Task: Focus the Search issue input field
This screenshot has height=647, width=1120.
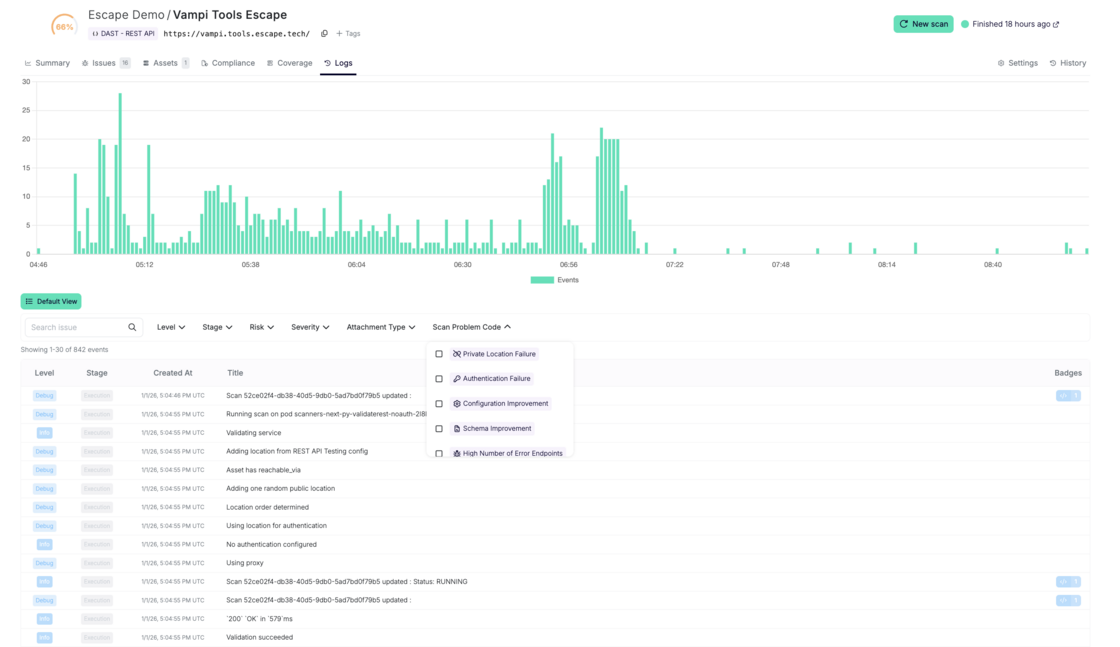Action: (x=76, y=327)
